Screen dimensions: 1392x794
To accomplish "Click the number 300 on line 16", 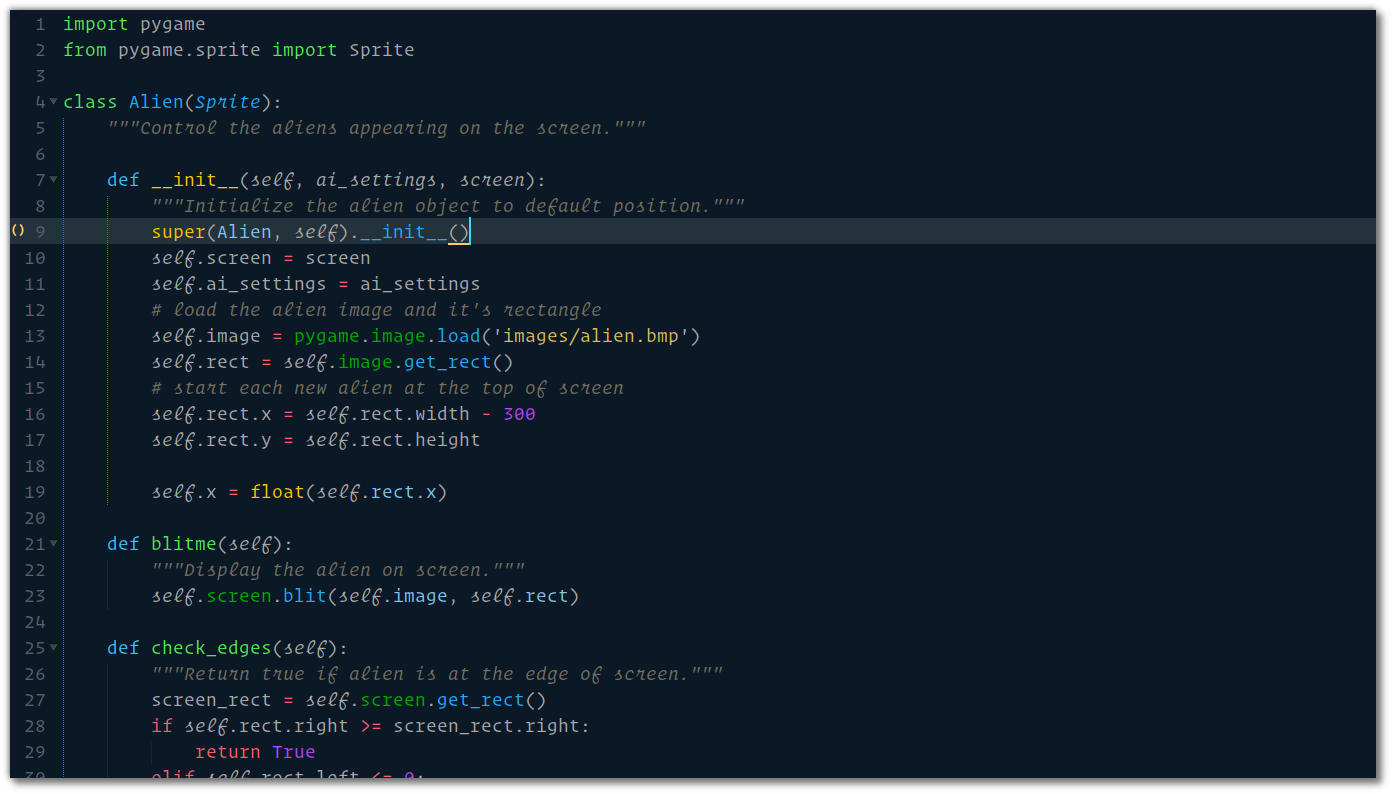I will pos(519,414).
